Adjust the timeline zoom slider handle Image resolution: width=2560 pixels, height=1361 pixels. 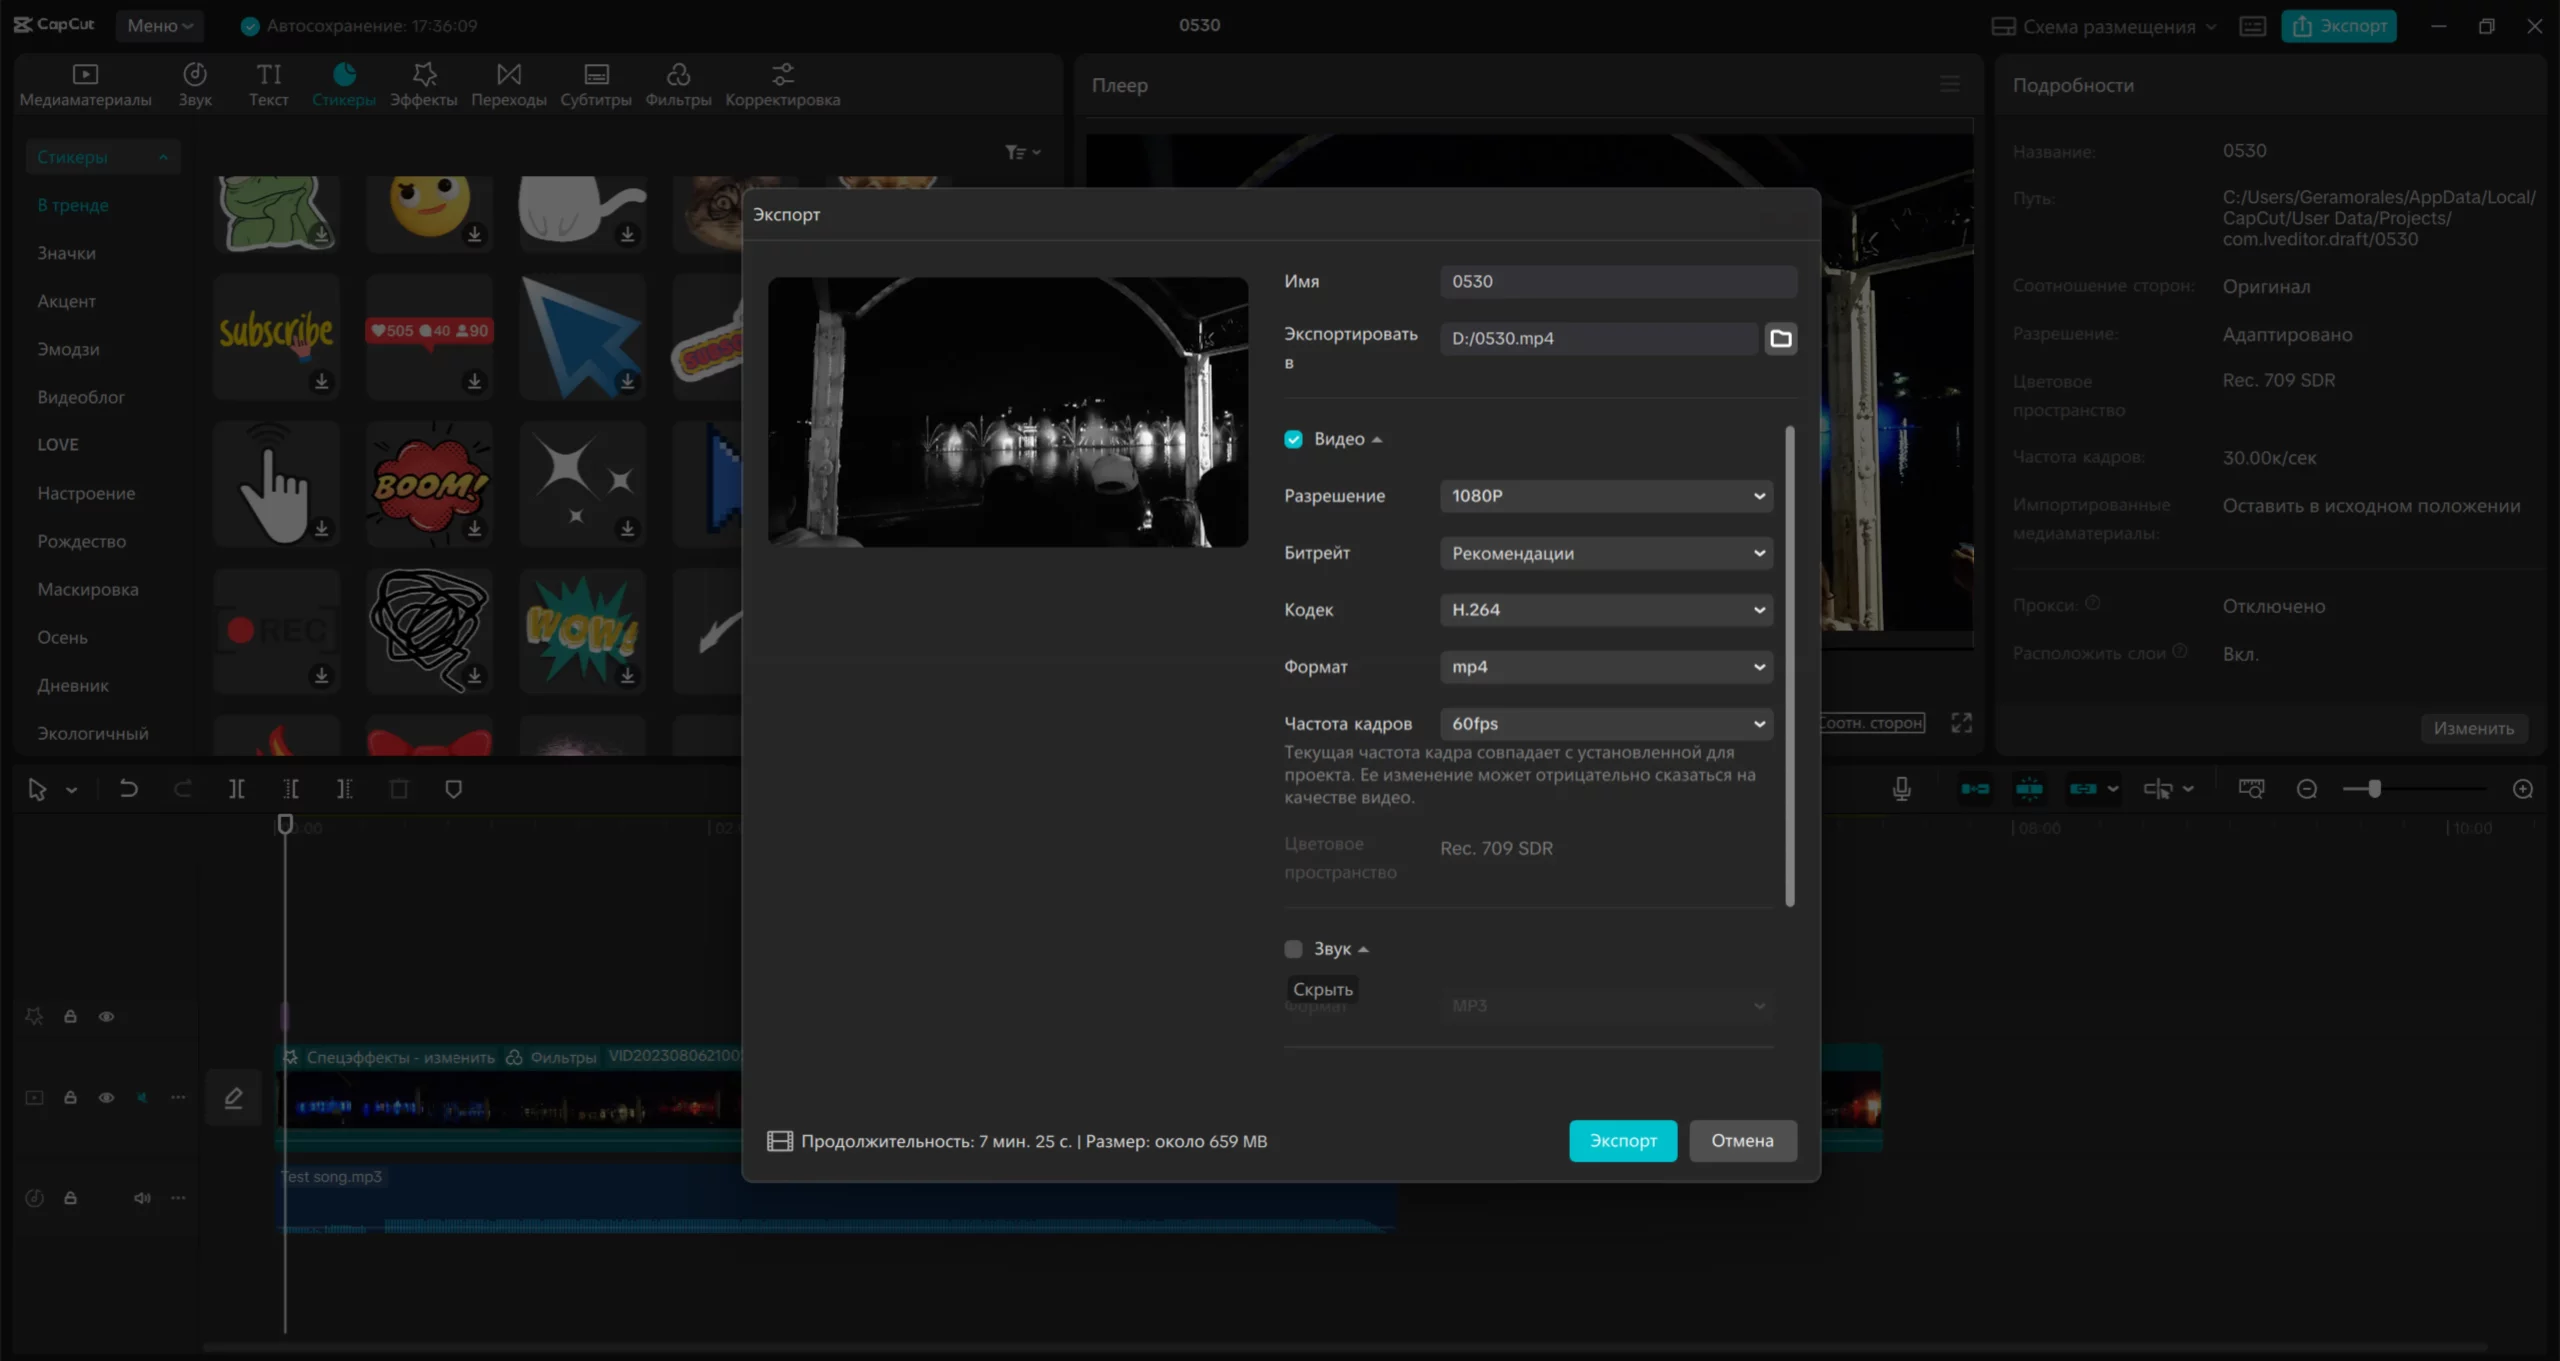pos(2374,789)
